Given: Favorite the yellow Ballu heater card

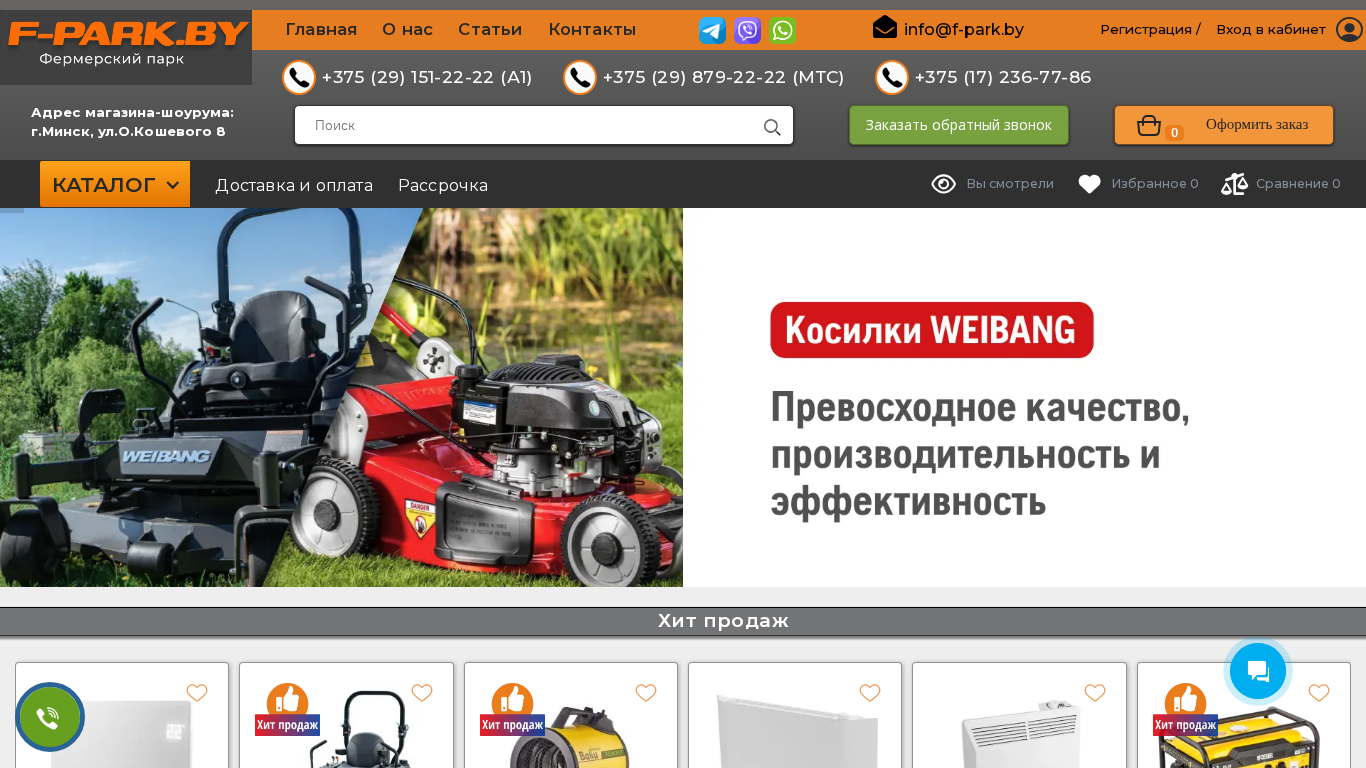Looking at the screenshot, I should coord(646,693).
